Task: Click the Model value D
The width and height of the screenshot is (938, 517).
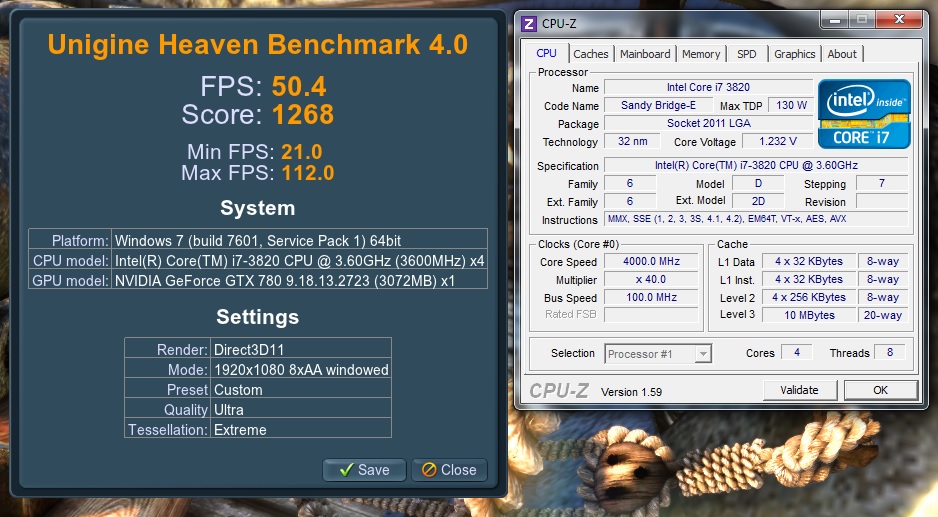Action: coord(758,183)
